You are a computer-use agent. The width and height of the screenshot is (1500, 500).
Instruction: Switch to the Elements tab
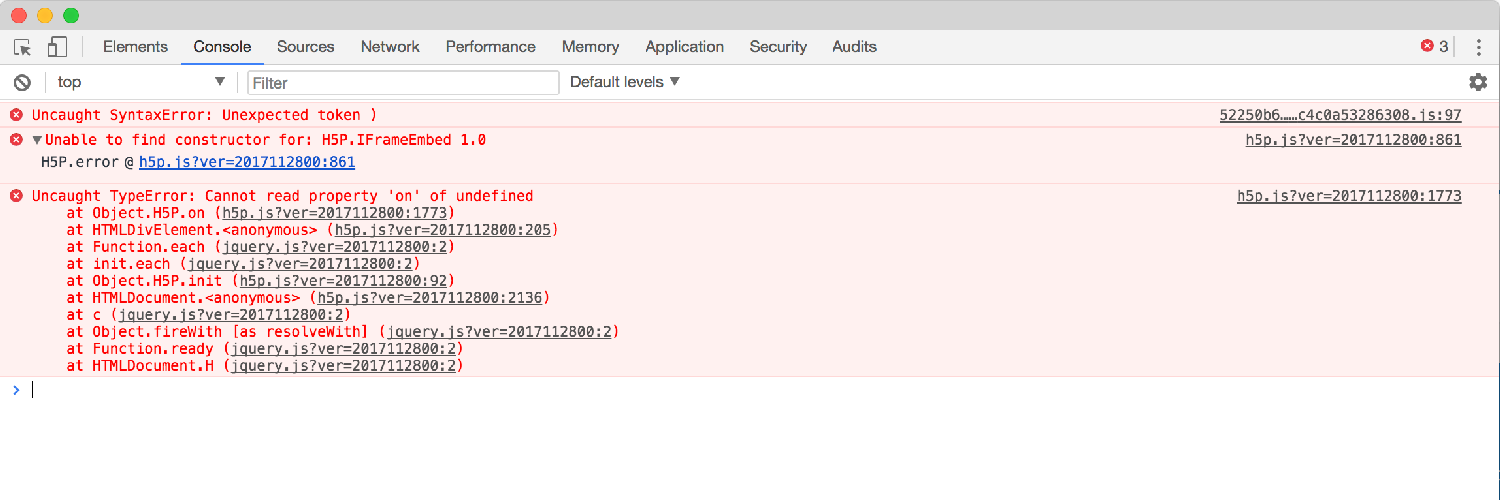(x=135, y=46)
